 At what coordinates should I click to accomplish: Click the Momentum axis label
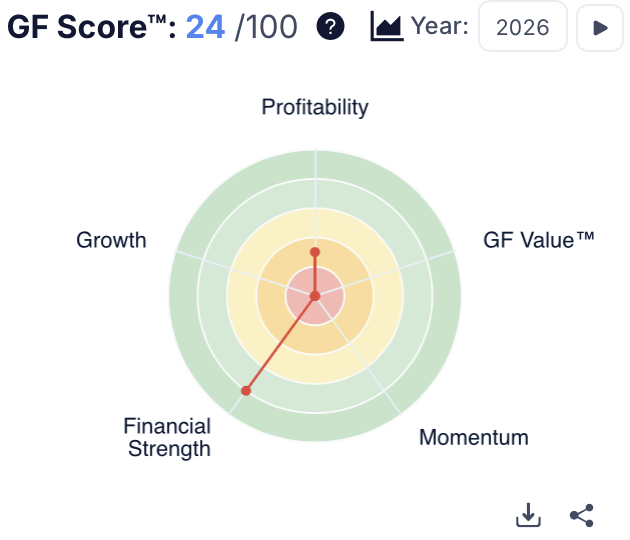(x=473, y=437)
